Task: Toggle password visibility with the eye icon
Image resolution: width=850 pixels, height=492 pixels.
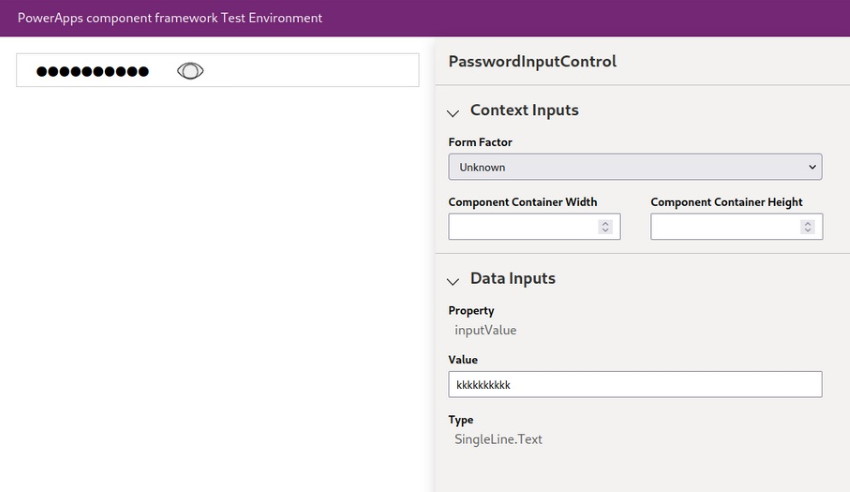Action: [x=190, y=71]
